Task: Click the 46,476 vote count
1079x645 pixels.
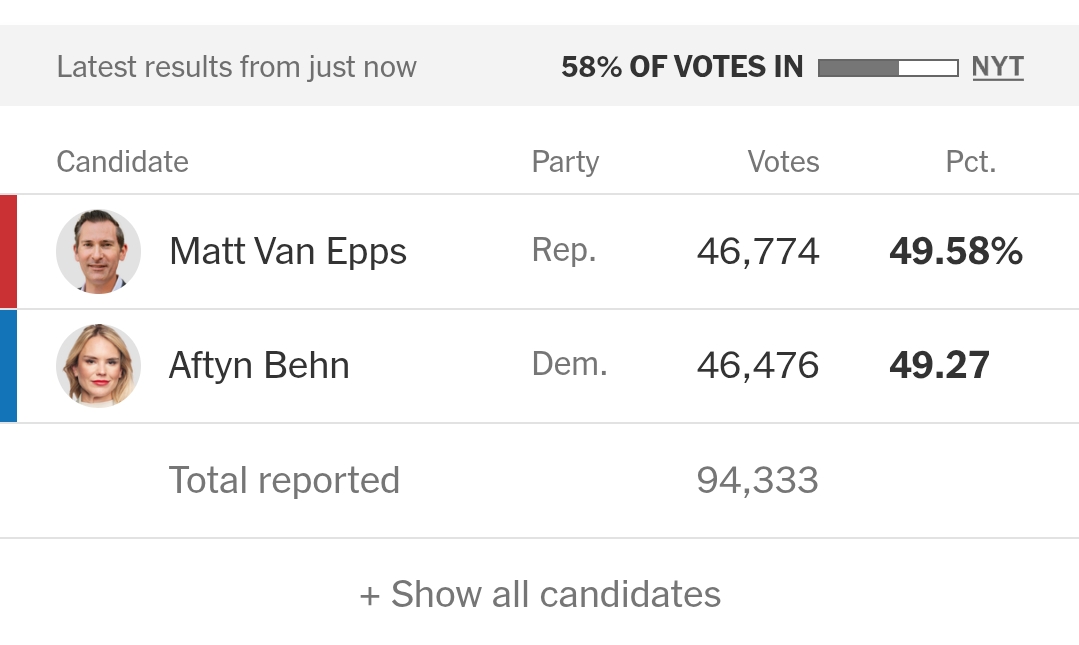Action: [758, 366]
